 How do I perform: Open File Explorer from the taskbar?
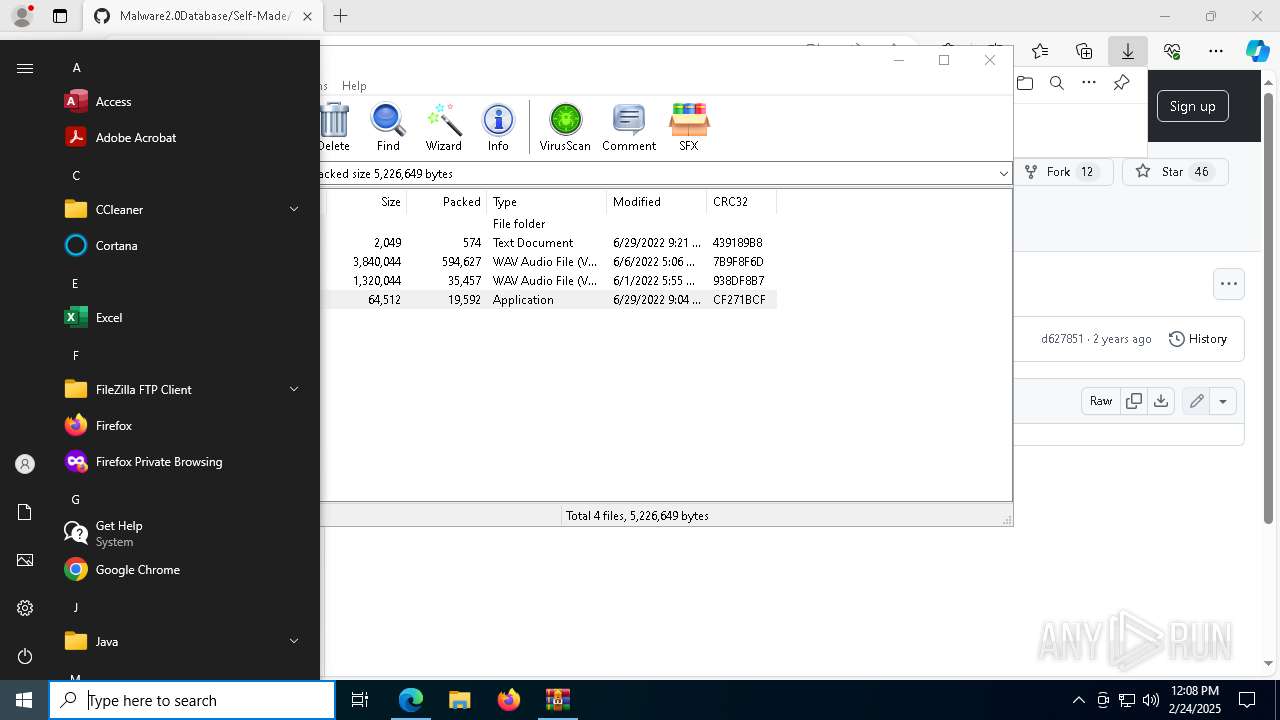459,700
